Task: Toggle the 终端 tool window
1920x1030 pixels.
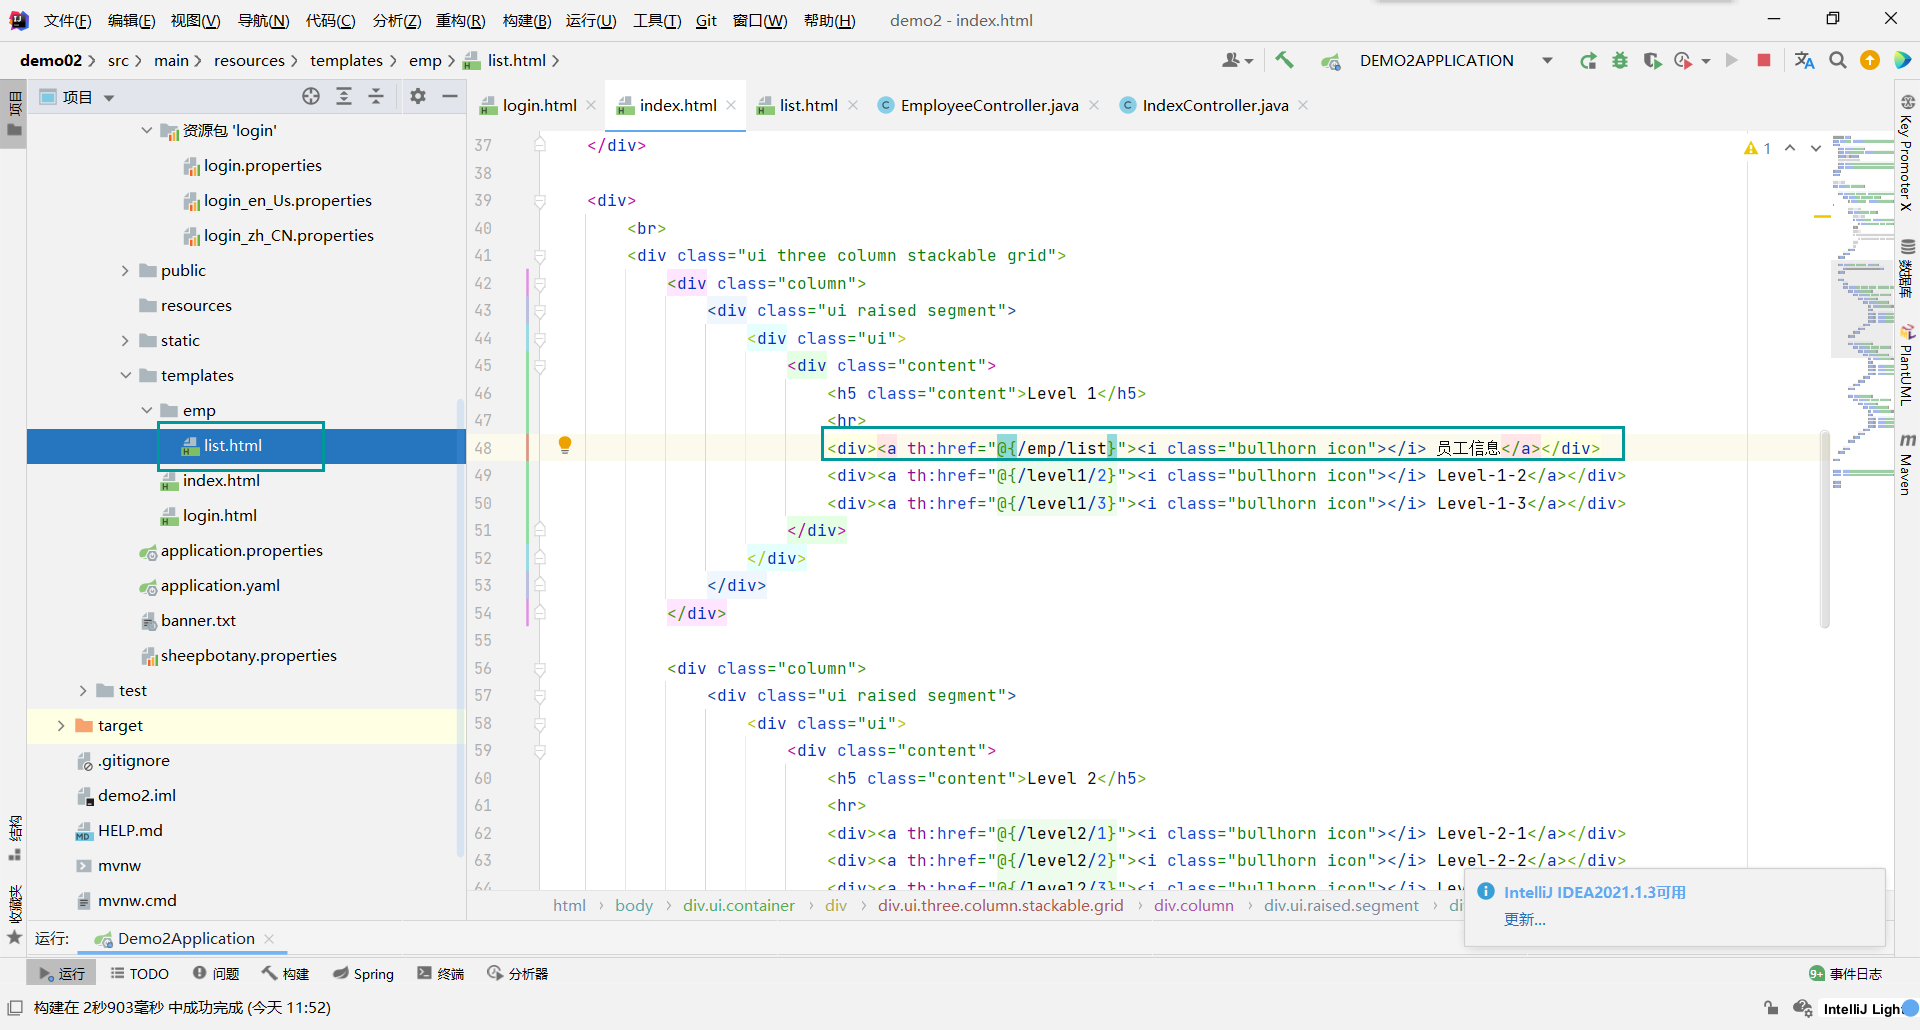Action: tap(441, 973)
